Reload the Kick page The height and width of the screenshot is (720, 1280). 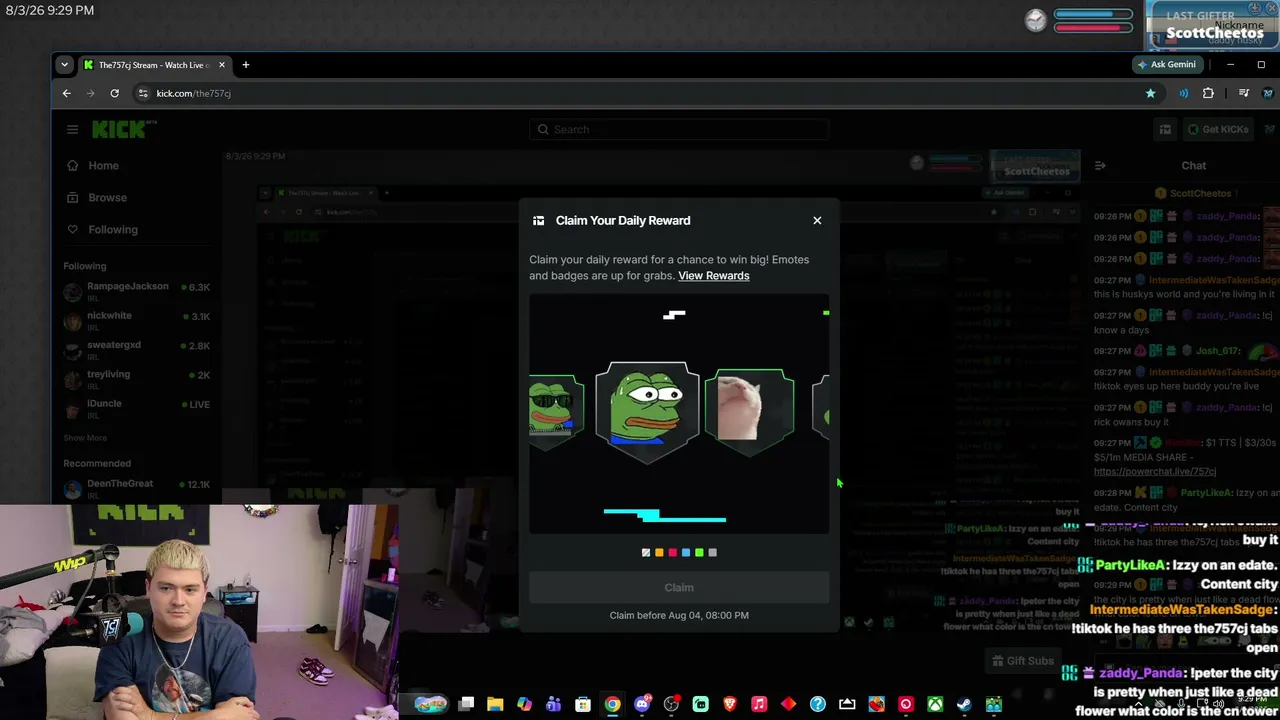tap(114, 93)
